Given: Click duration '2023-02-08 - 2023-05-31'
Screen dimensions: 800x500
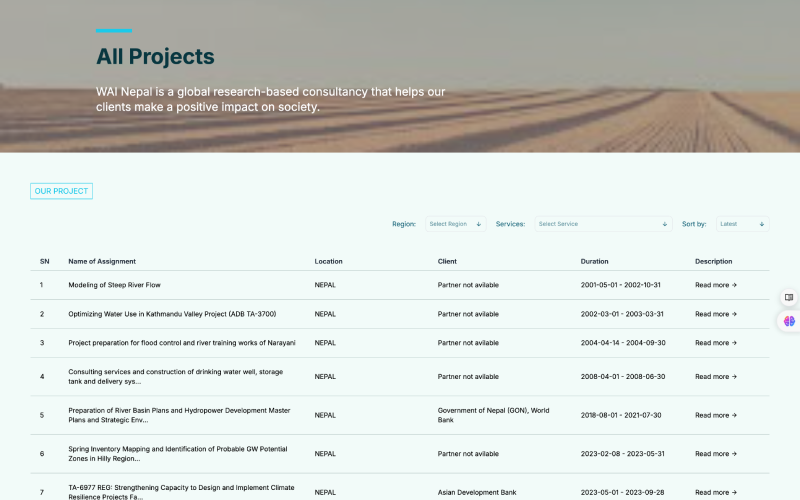Looking at the screenshot, I should tap(622, 454).
